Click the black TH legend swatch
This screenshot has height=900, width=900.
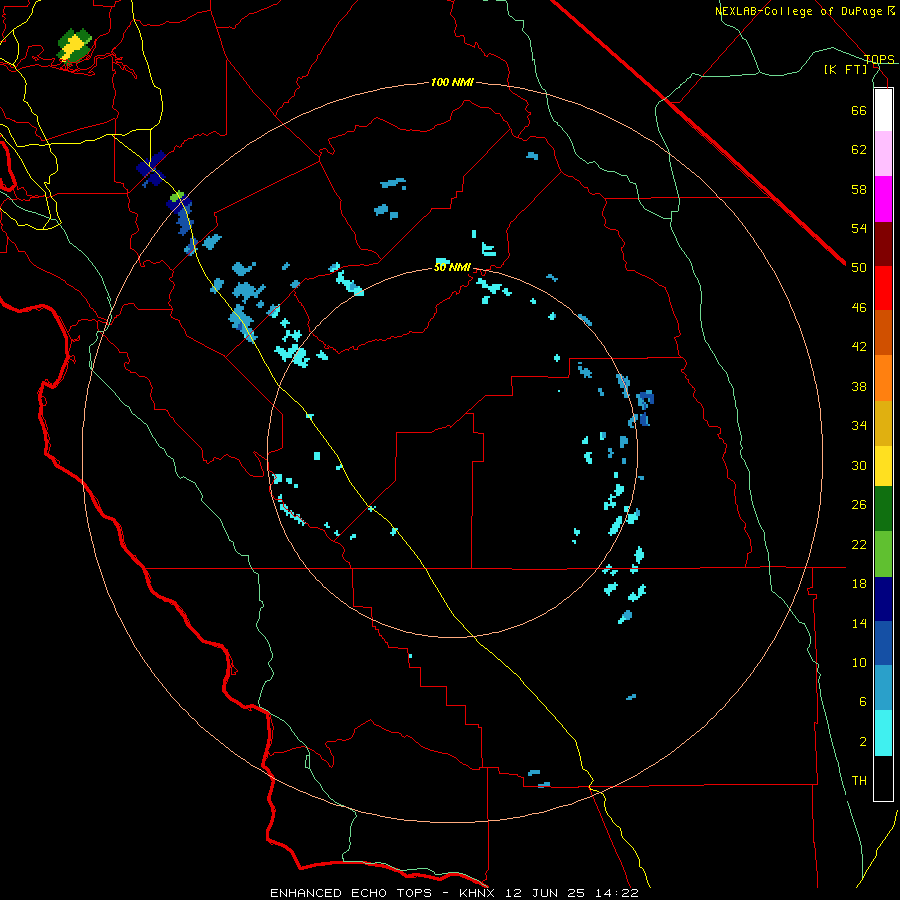(883, 778)
